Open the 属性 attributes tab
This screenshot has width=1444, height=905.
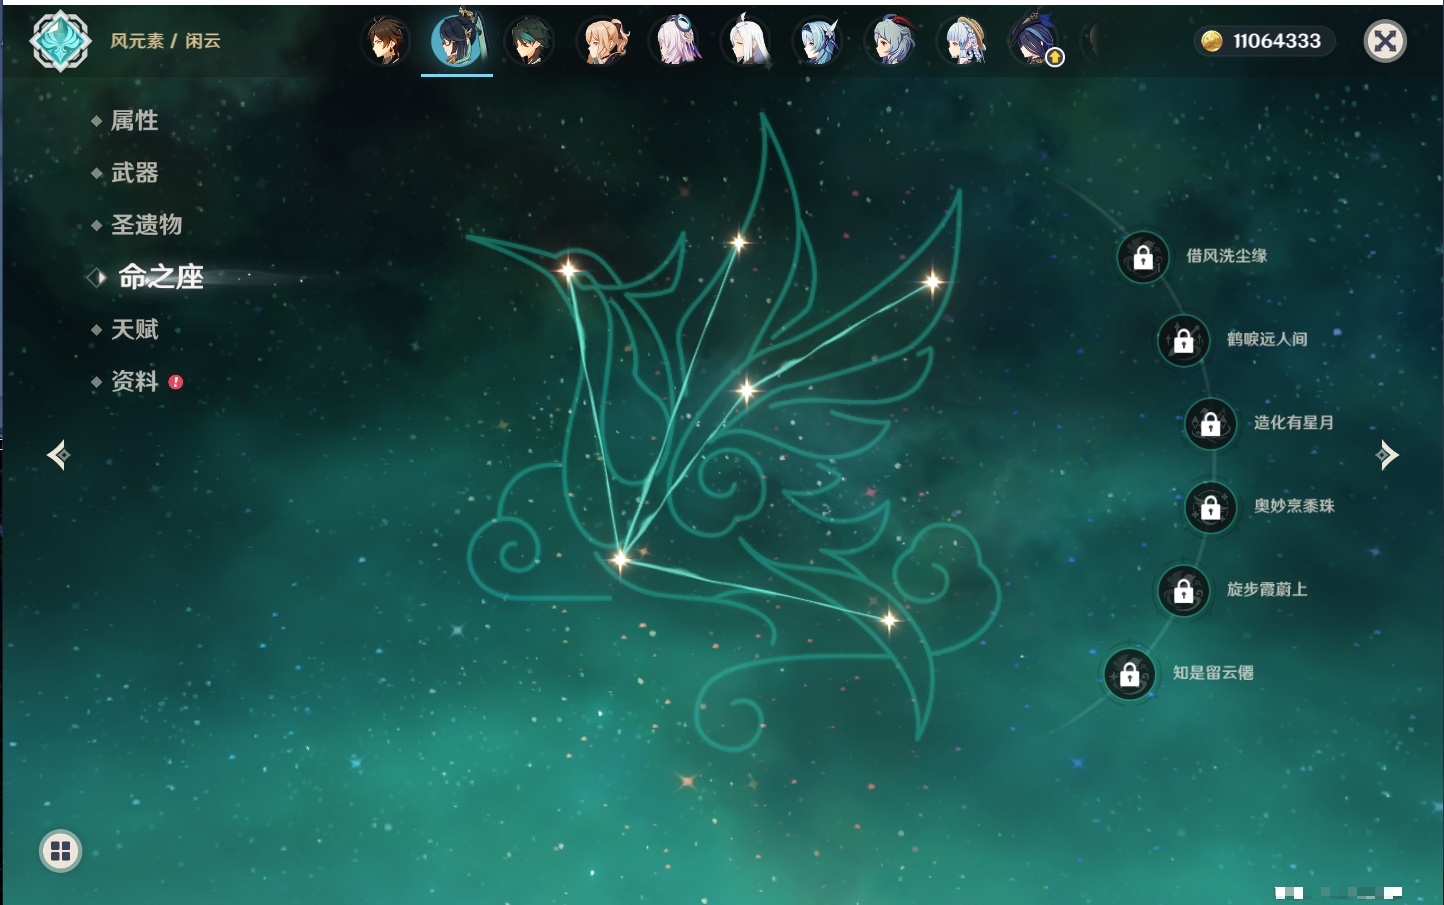(134, 121)
